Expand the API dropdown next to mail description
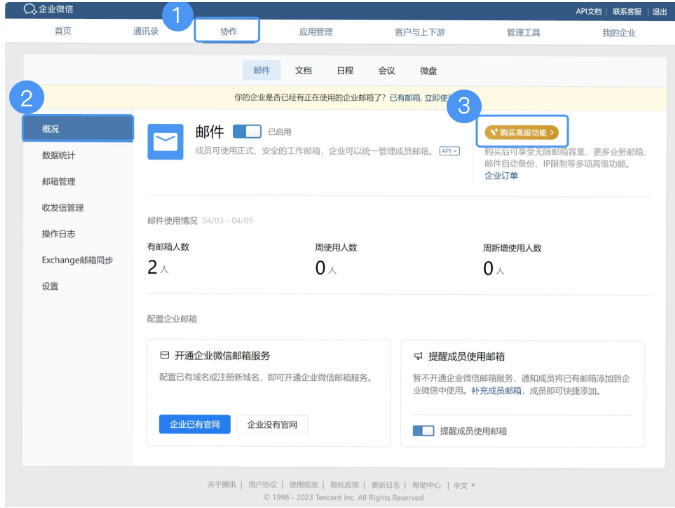 tap(449, 151)
